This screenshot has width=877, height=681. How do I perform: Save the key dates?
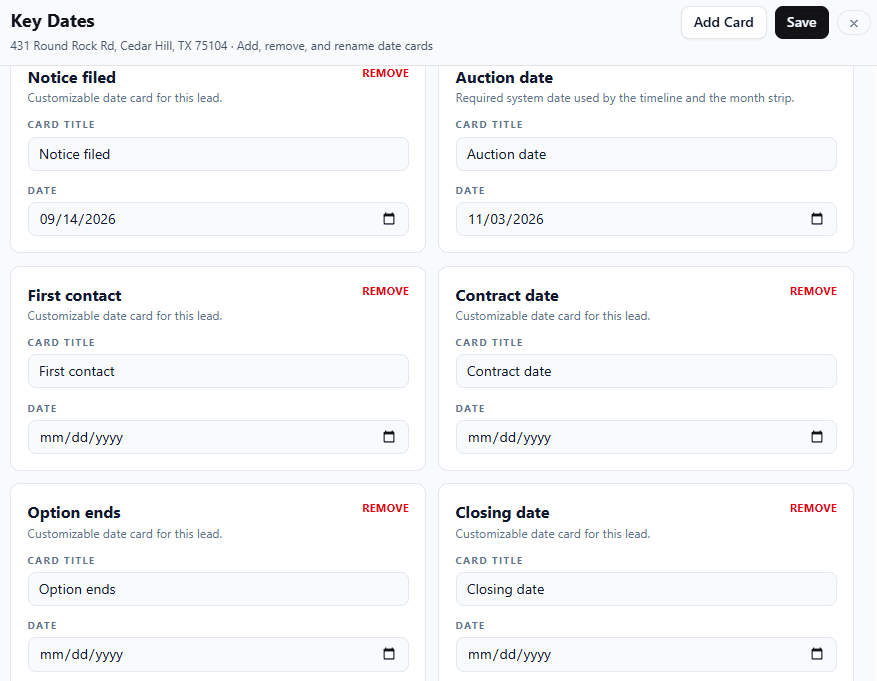tap(801, 22)
